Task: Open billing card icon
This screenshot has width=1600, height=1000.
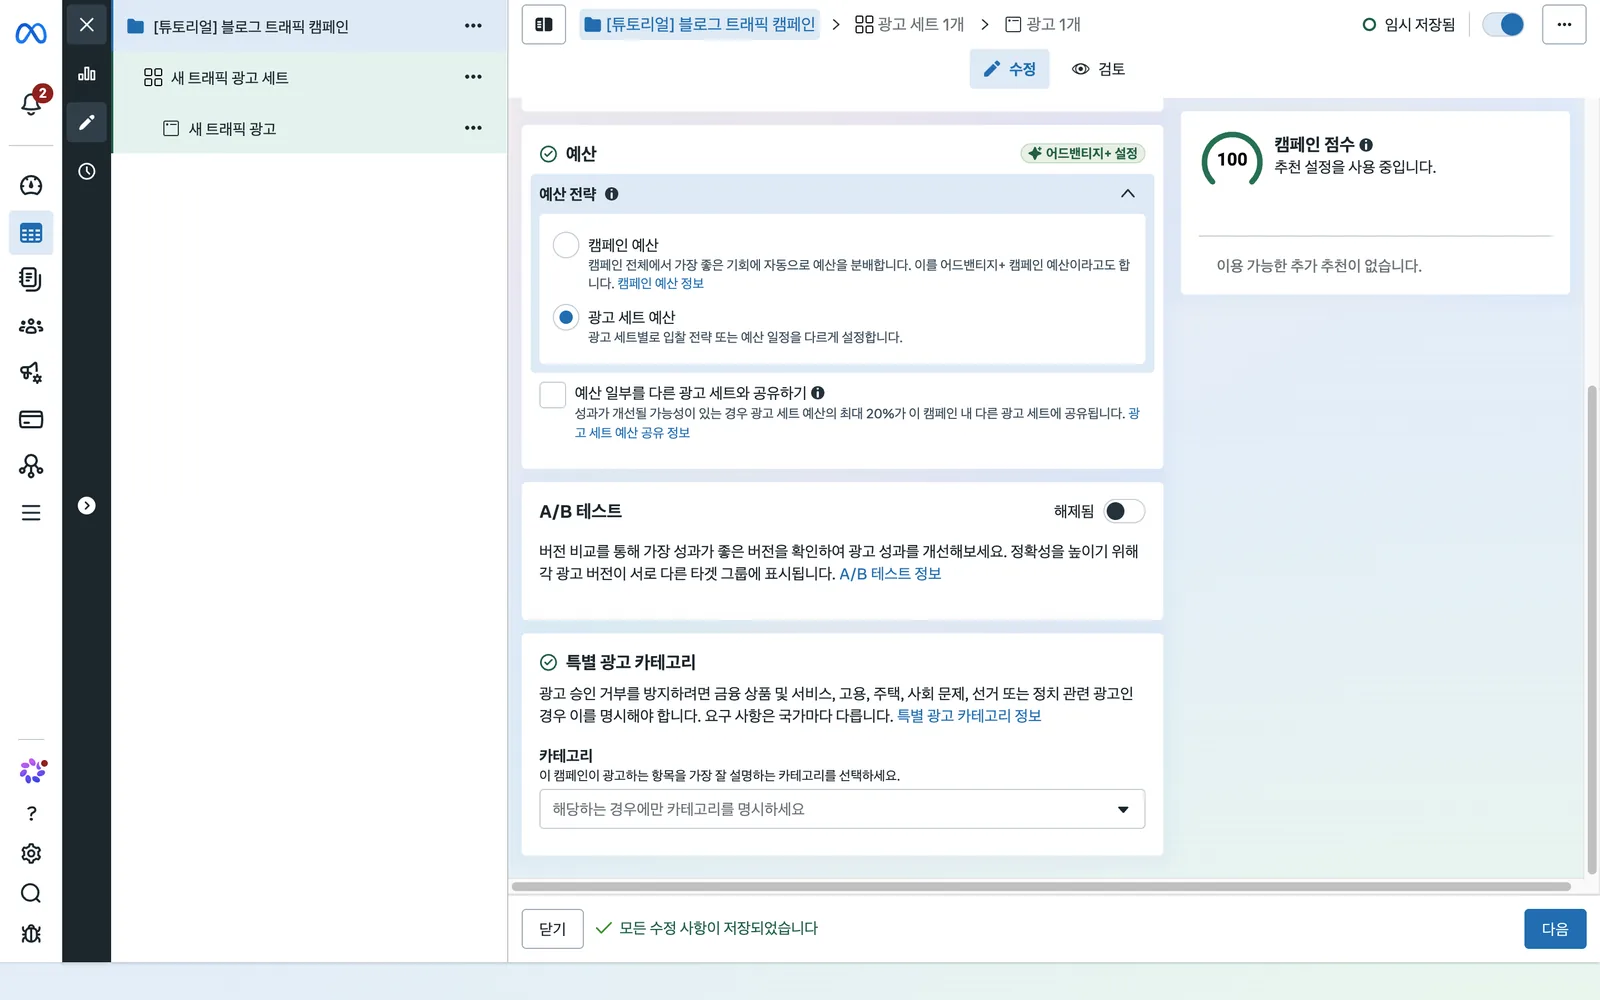Action: (x=31, y=419)
